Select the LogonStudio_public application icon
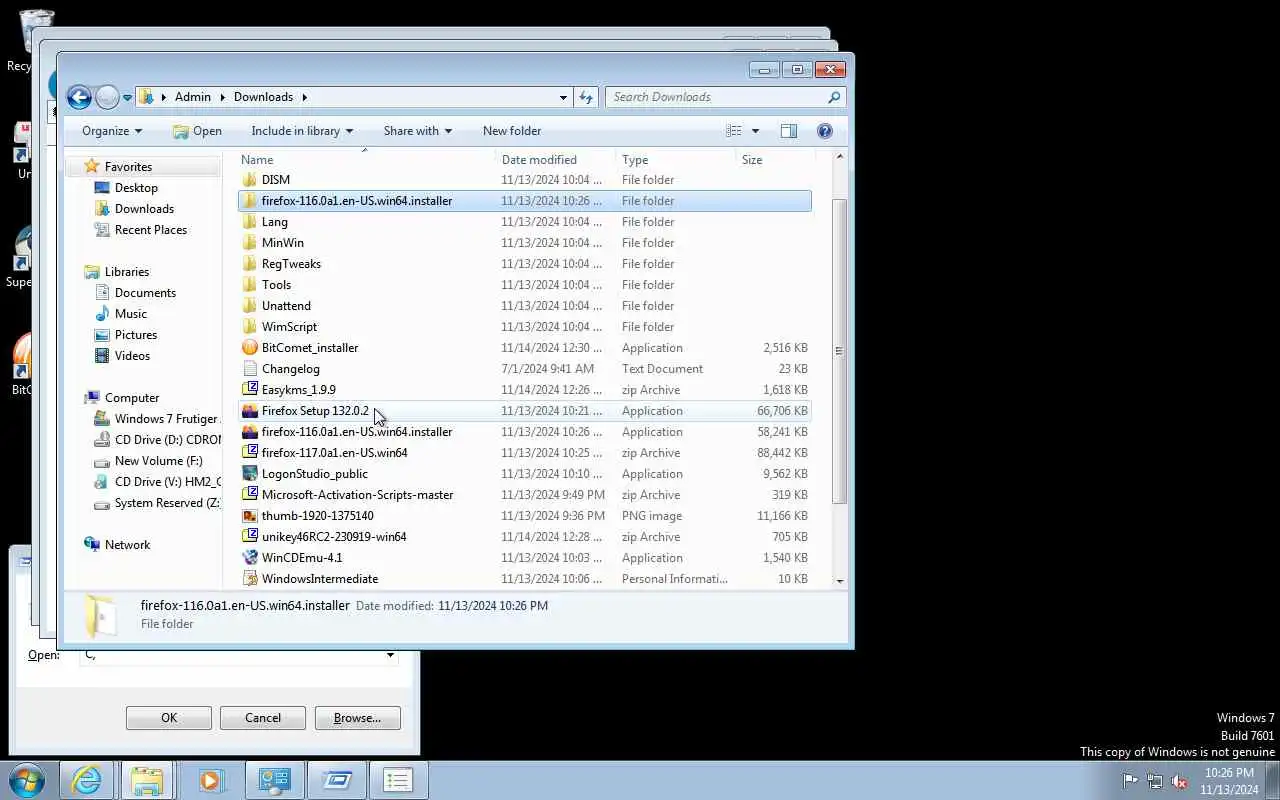This screenshot has width=1280, height=800. click(x=250, y=474)
